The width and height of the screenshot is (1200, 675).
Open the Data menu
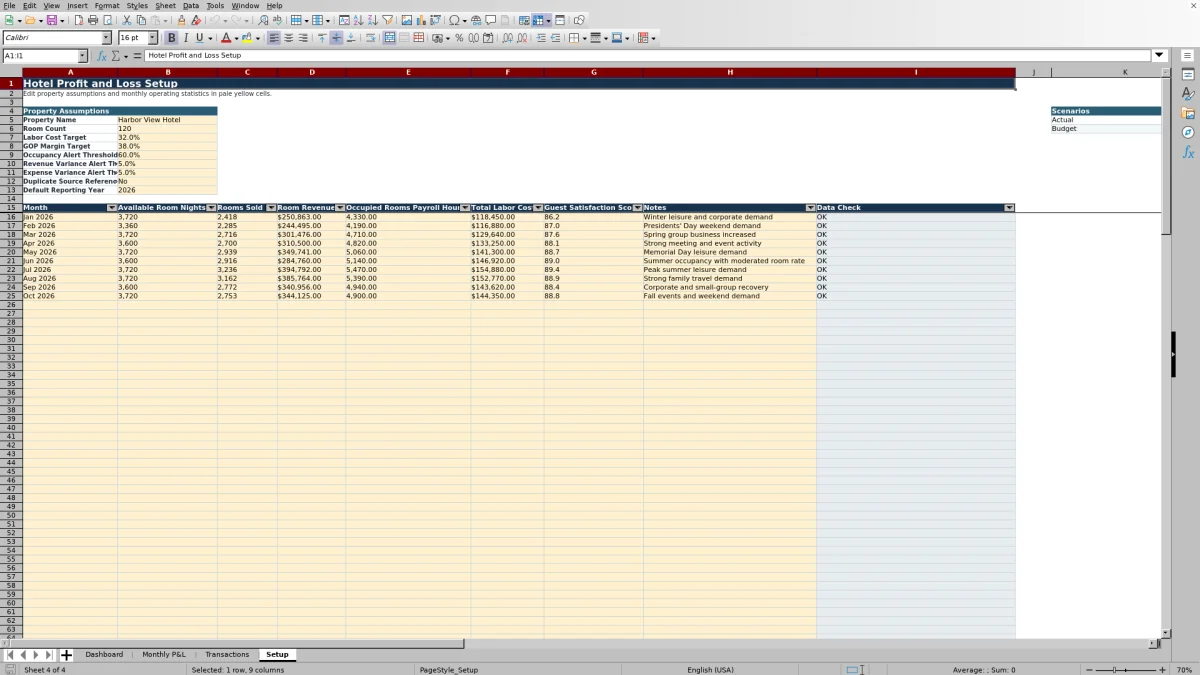191,6
